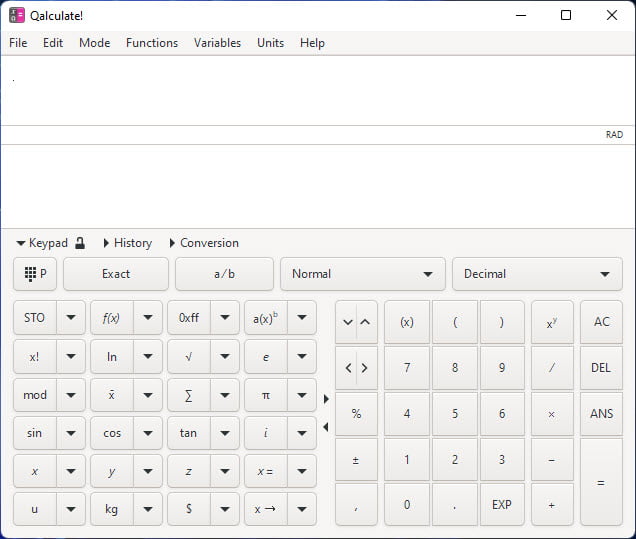Viewport: 636px width, 539px height.
Task: Toggle a/b fraction display
Action: tap(224, 274)
